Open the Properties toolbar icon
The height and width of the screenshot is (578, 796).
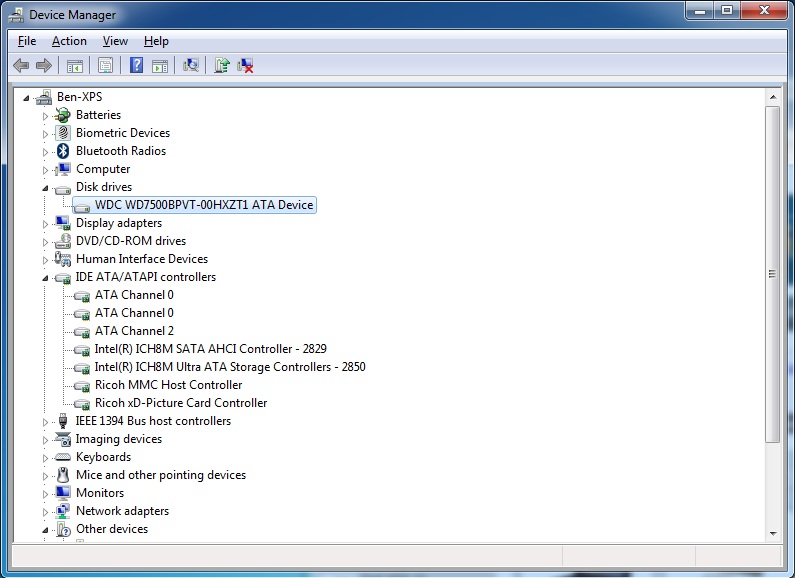point(106,65)
